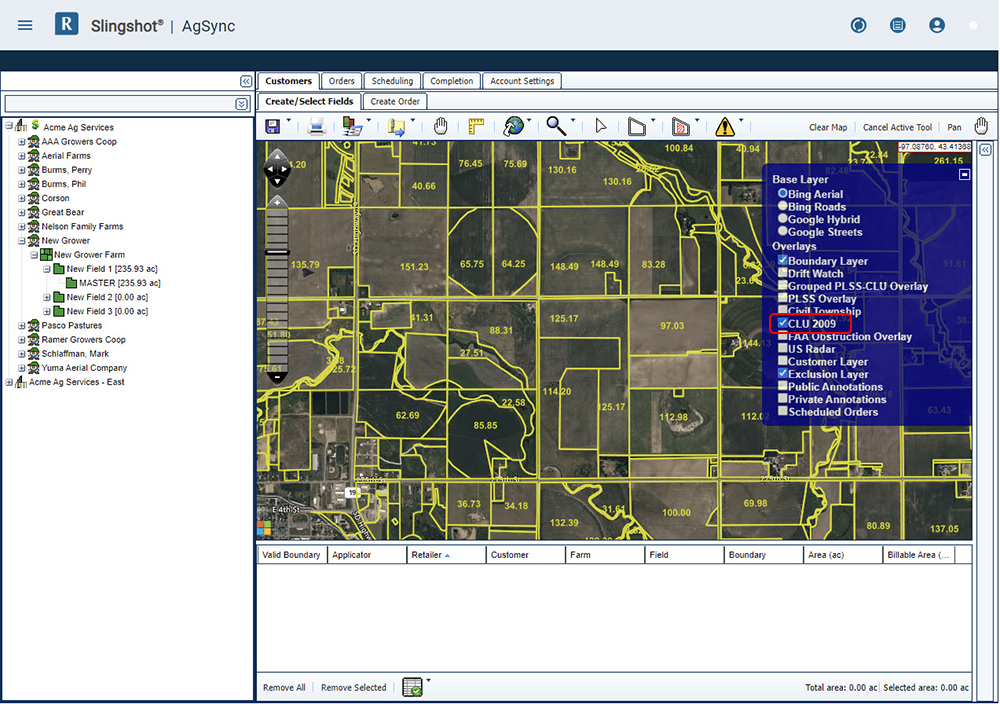Click Cancel Active Tool
This screenshot has height=704, width=1000.
[x=897, y=127]
